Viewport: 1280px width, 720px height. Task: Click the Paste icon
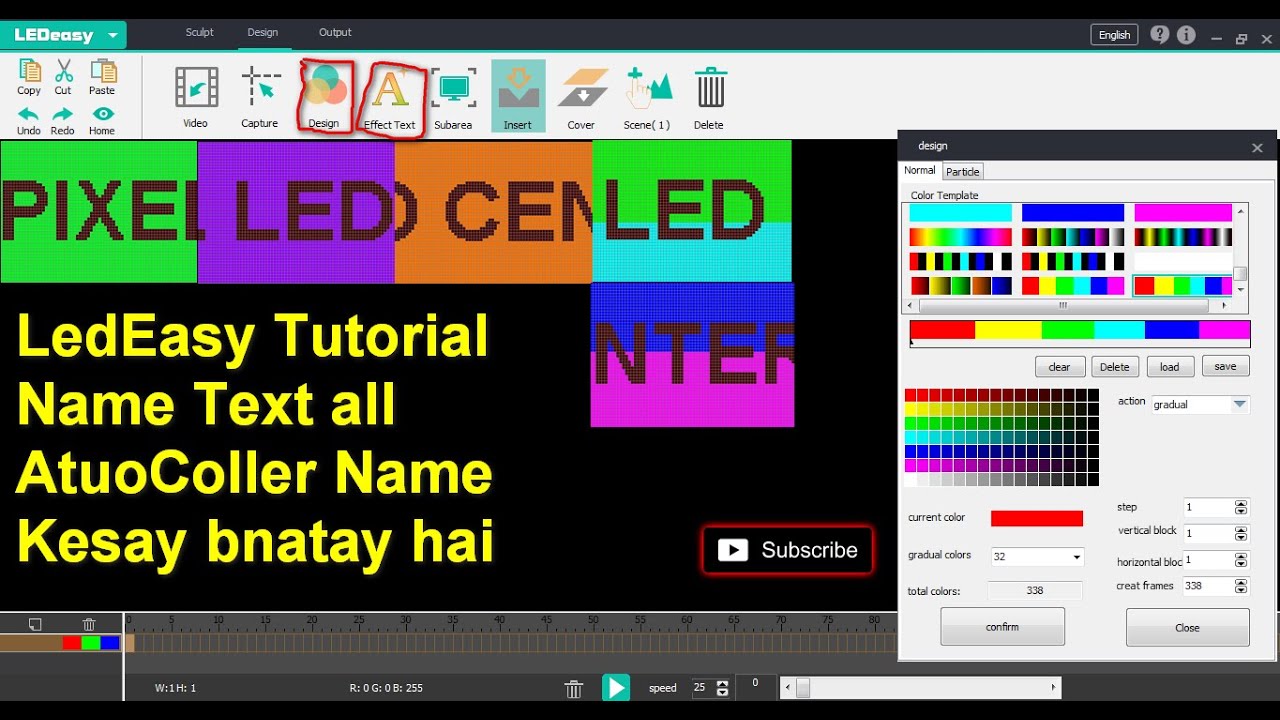coord(102,72)
